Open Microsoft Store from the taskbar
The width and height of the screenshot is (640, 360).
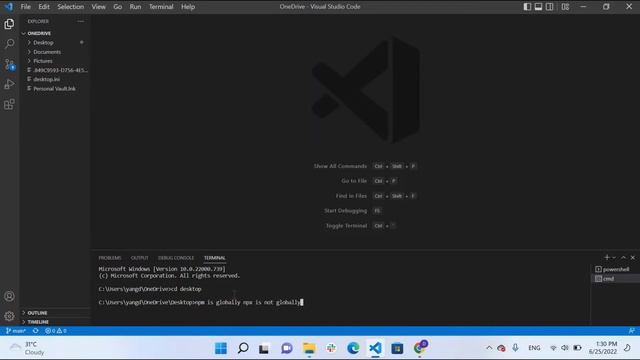tap(397, 348)
